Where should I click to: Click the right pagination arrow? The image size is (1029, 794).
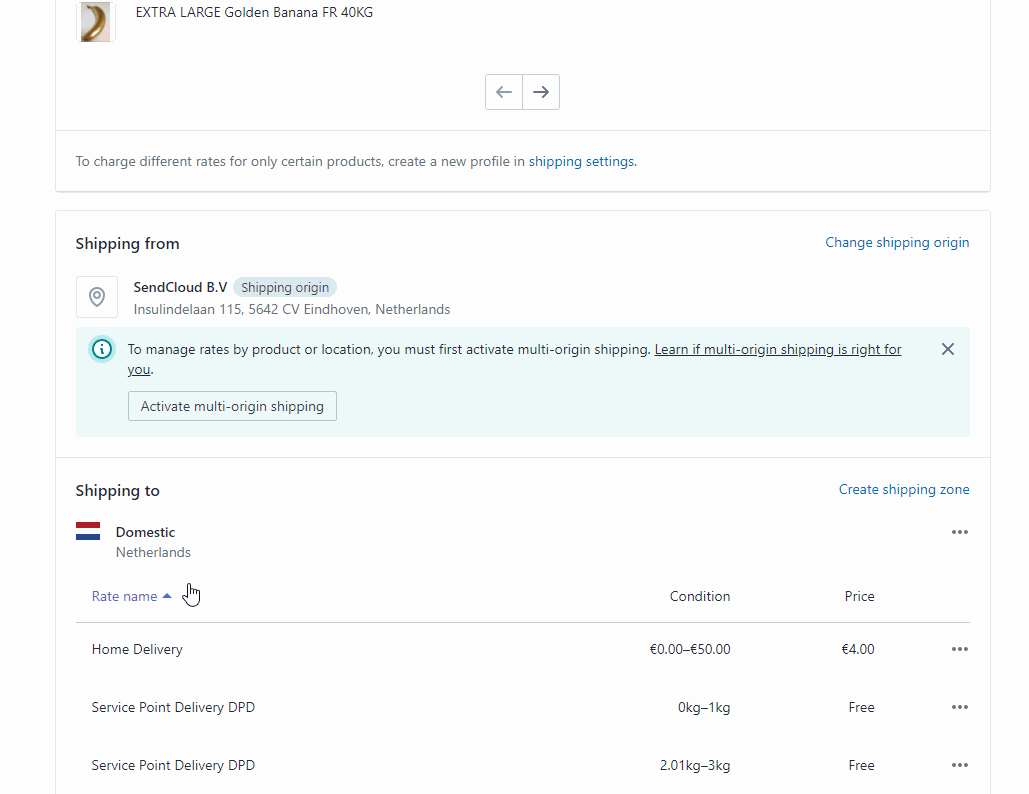(x=540, y=91)
